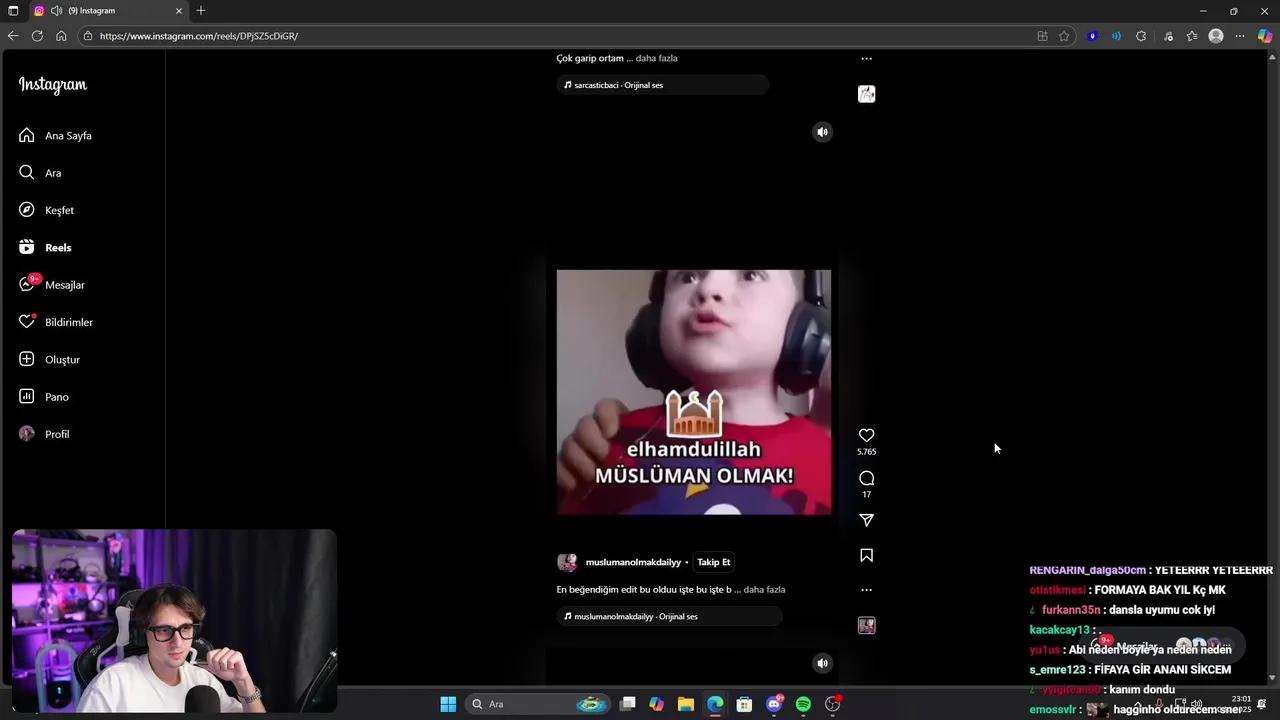Click the browser address bar URL

tap(199, 36)
